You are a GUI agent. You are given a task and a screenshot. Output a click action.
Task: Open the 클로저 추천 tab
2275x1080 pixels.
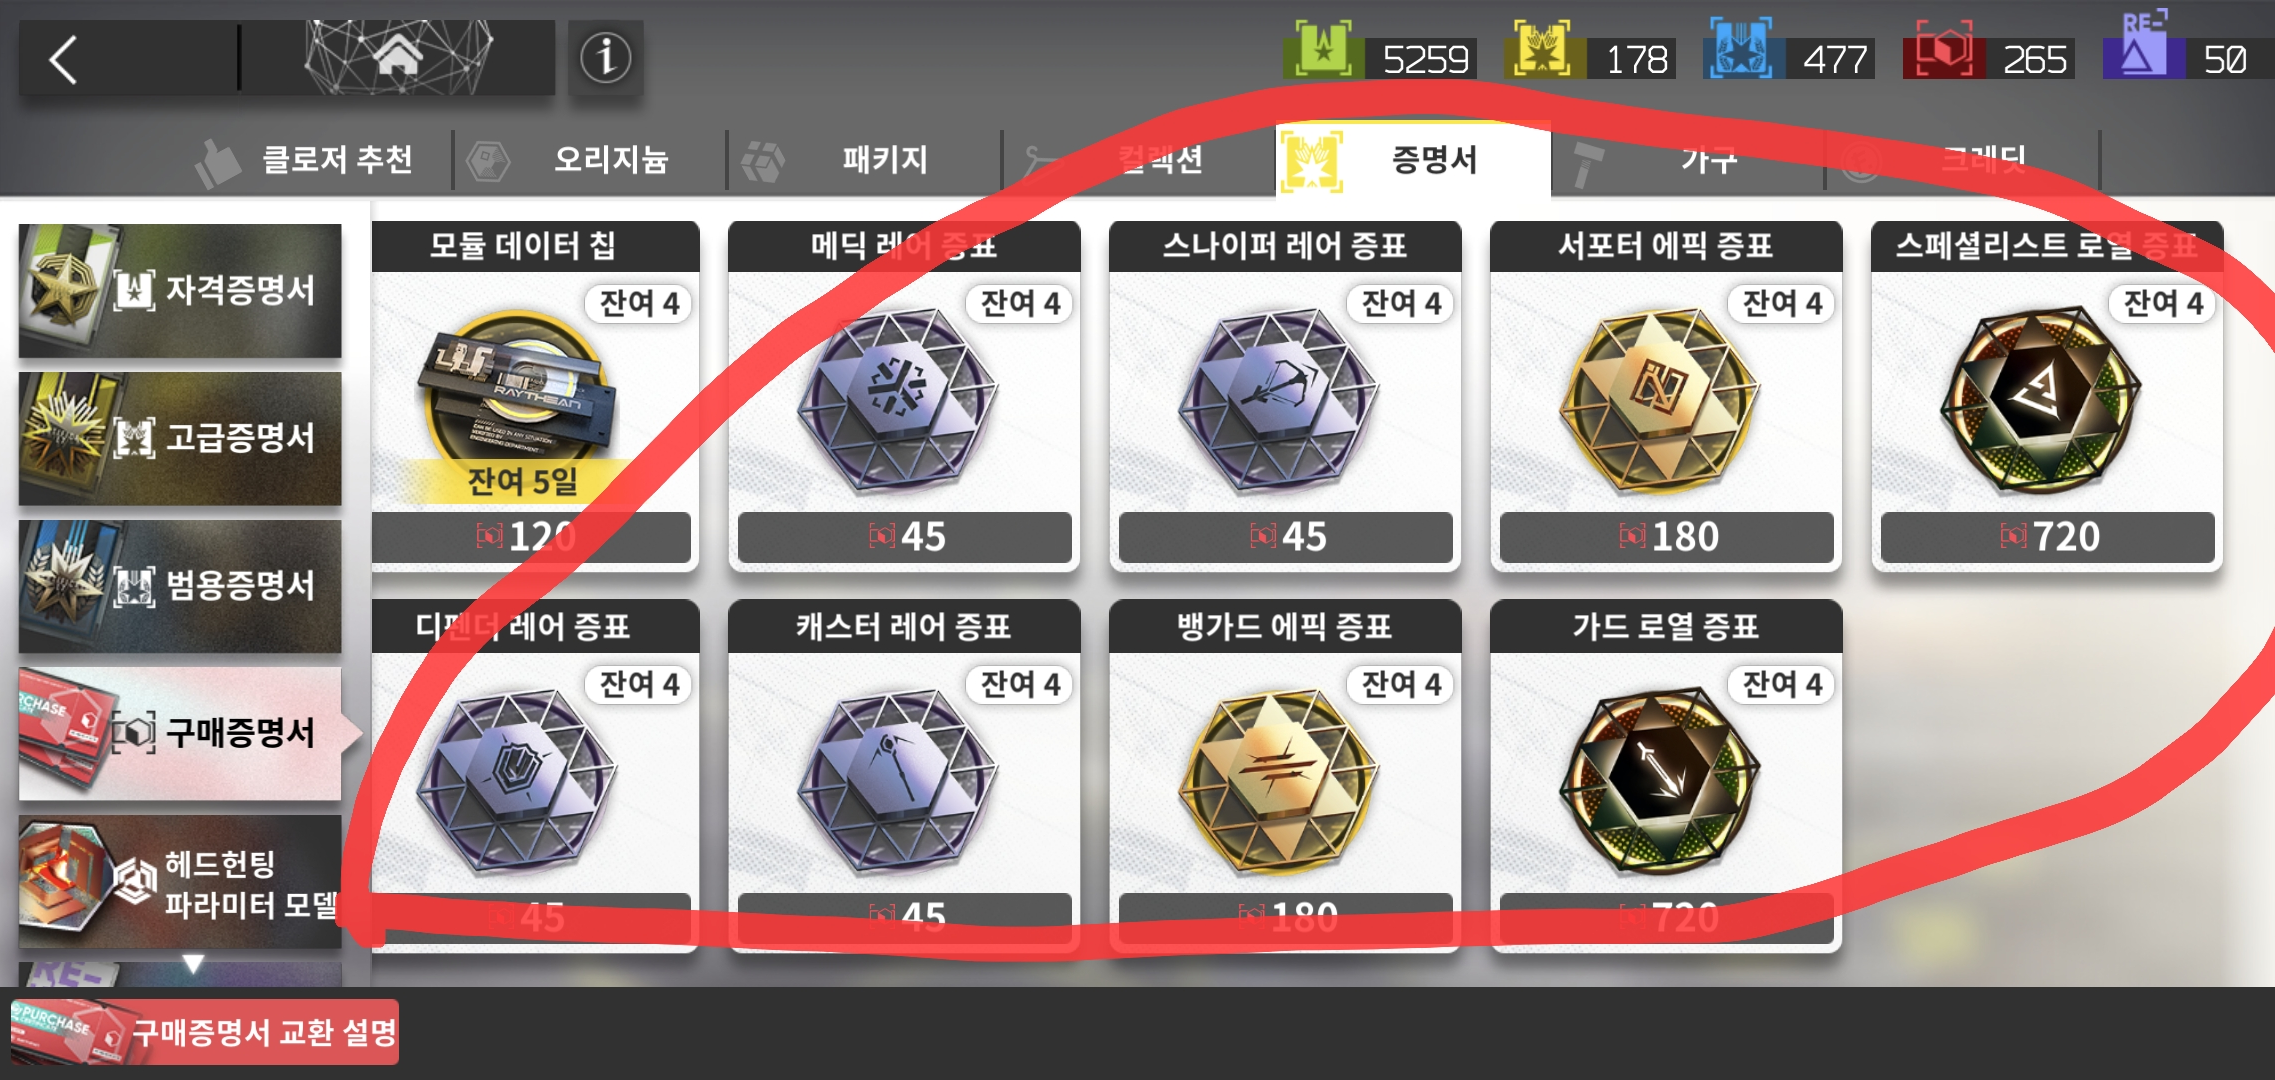click(x=317, y=160)
